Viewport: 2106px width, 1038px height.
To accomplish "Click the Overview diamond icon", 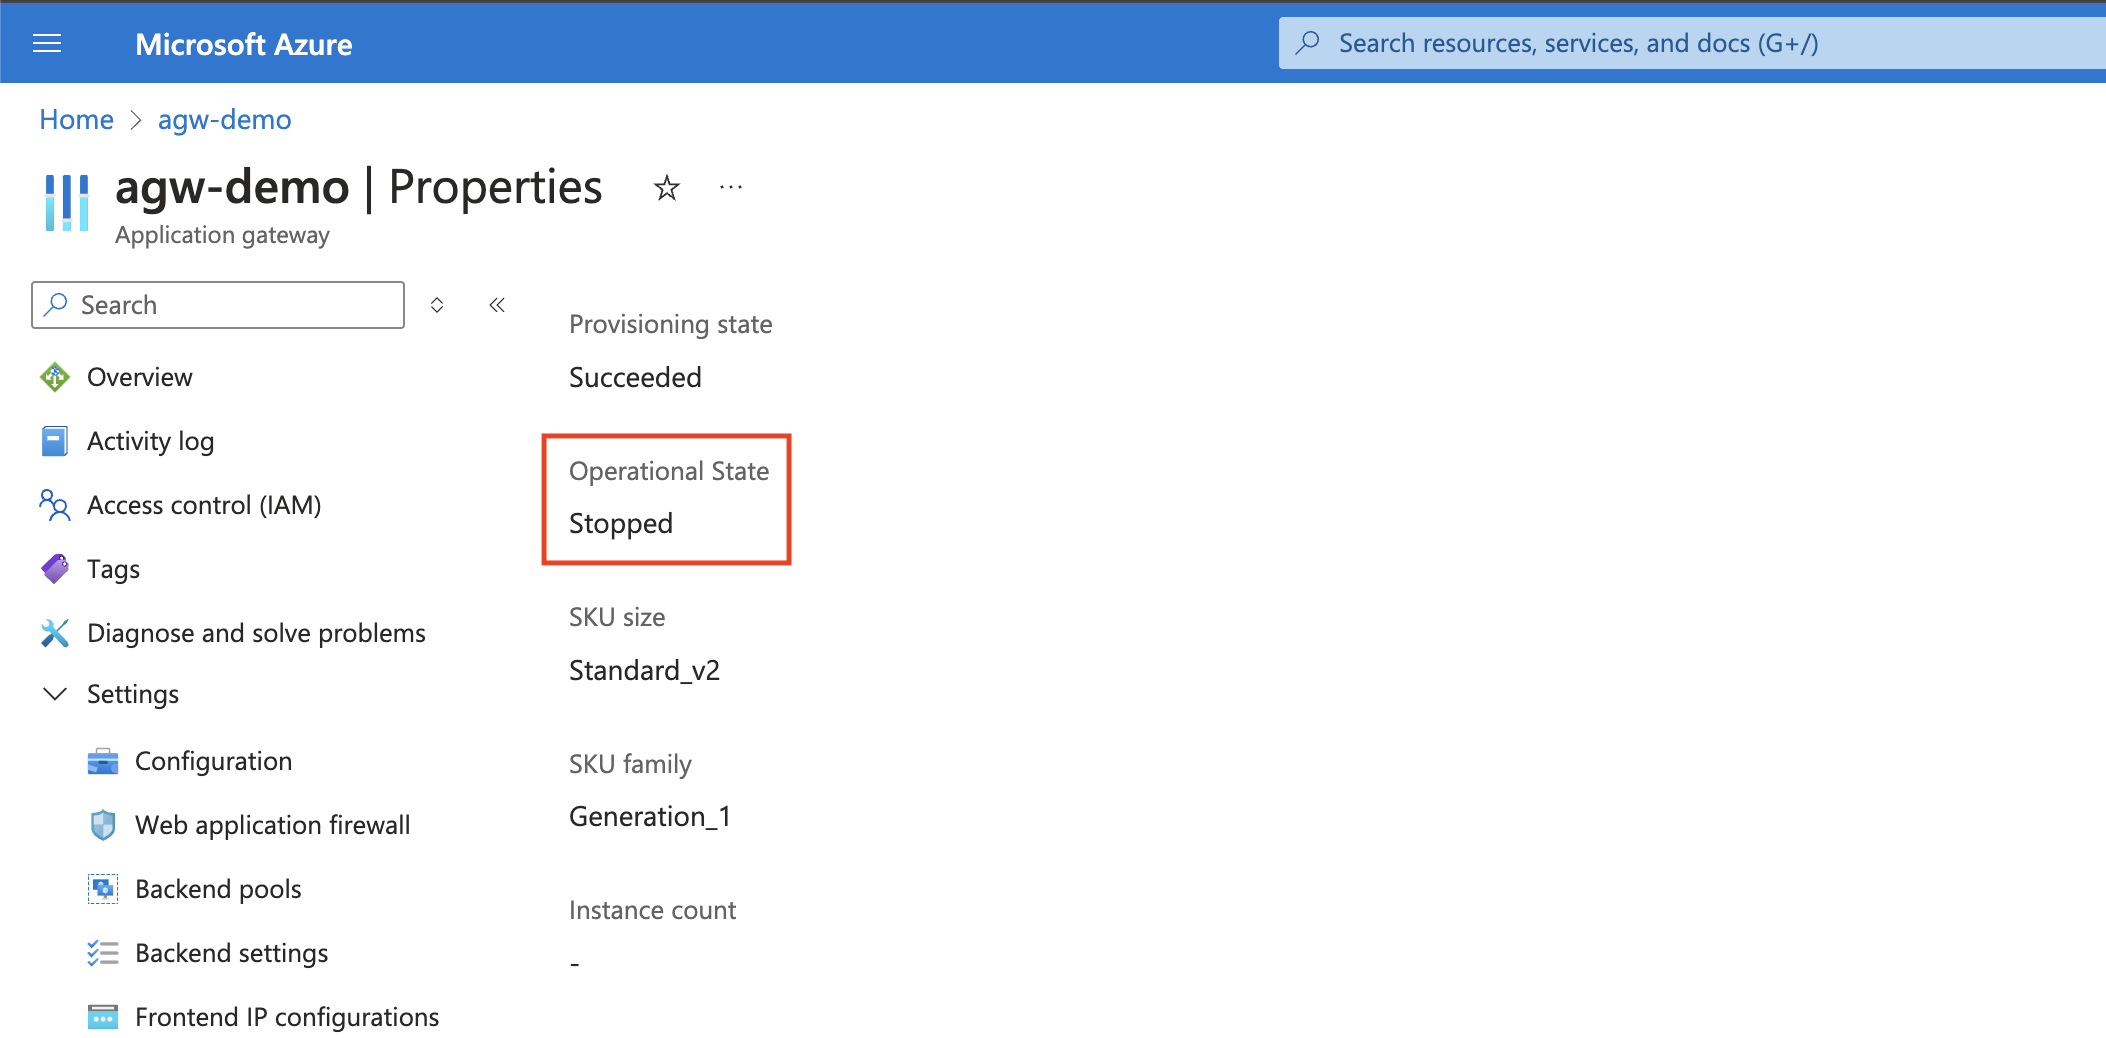I will click(x=55, y=377).
